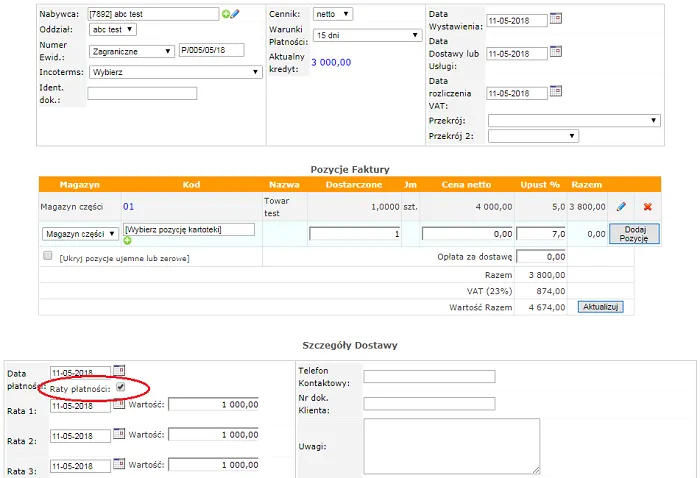Toggle the Raty płatności checkbox
Viewport: 700px width, 478px height.
click(121, 387)
